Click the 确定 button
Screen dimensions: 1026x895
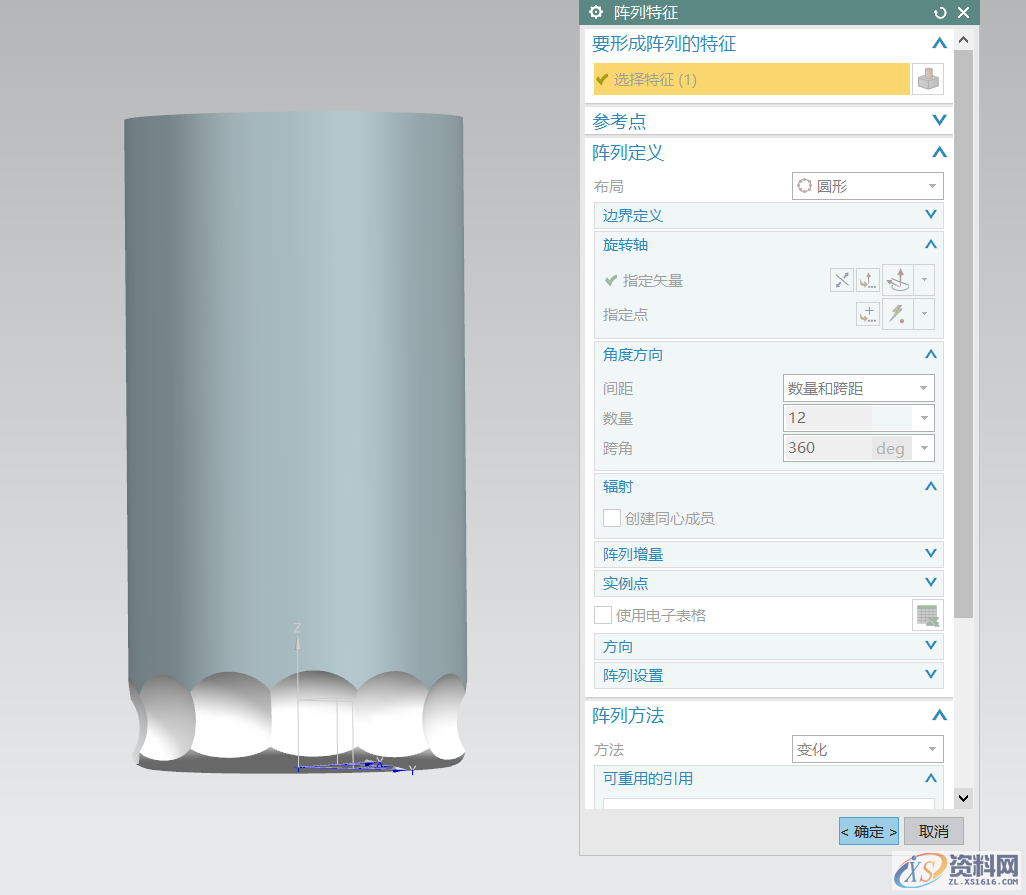tap(868, 831)
